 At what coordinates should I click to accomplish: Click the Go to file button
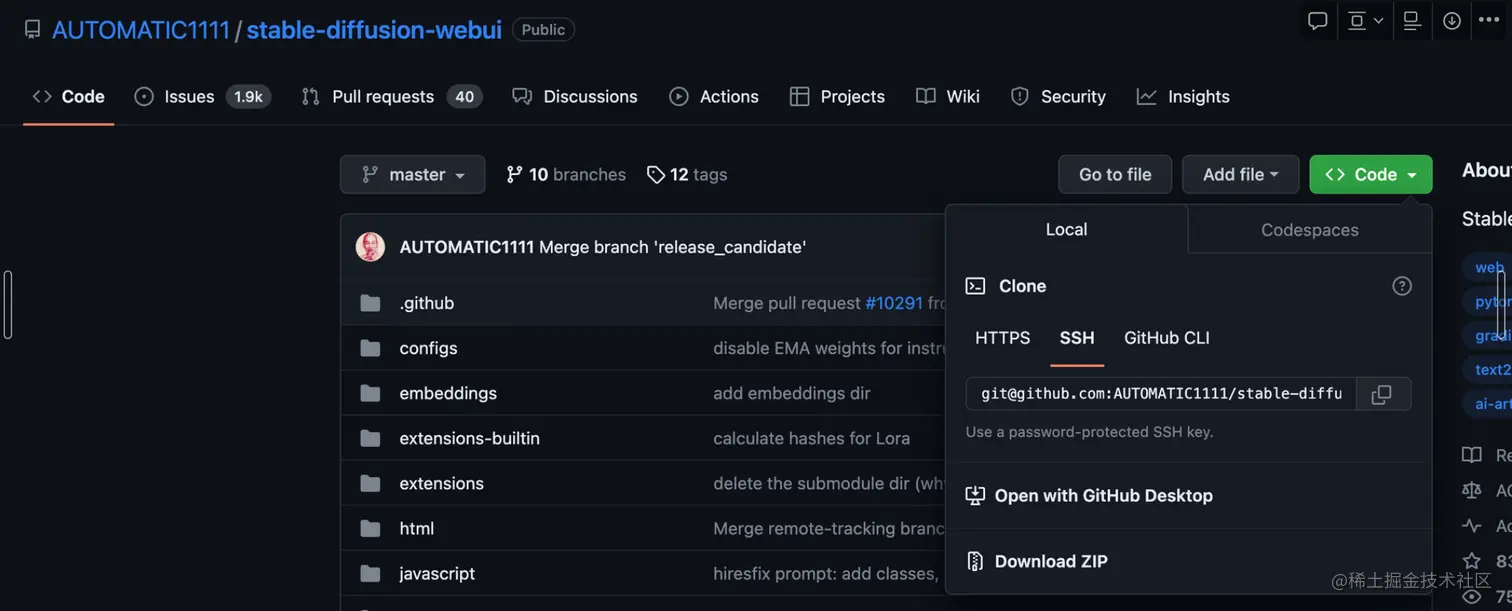tap(1115, 175)
